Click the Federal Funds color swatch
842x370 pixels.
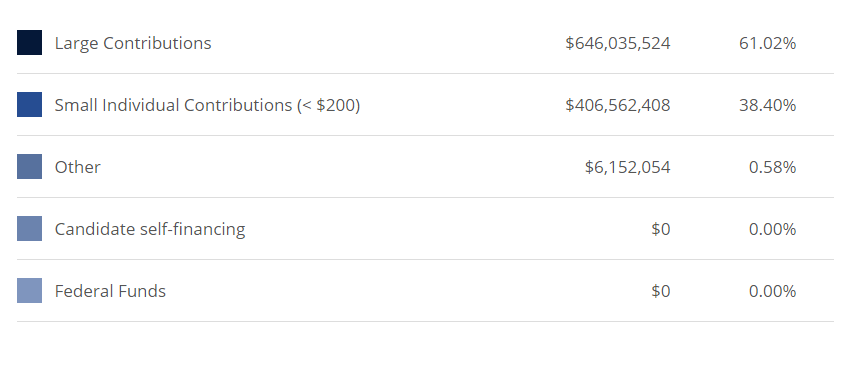pos(30,291)
